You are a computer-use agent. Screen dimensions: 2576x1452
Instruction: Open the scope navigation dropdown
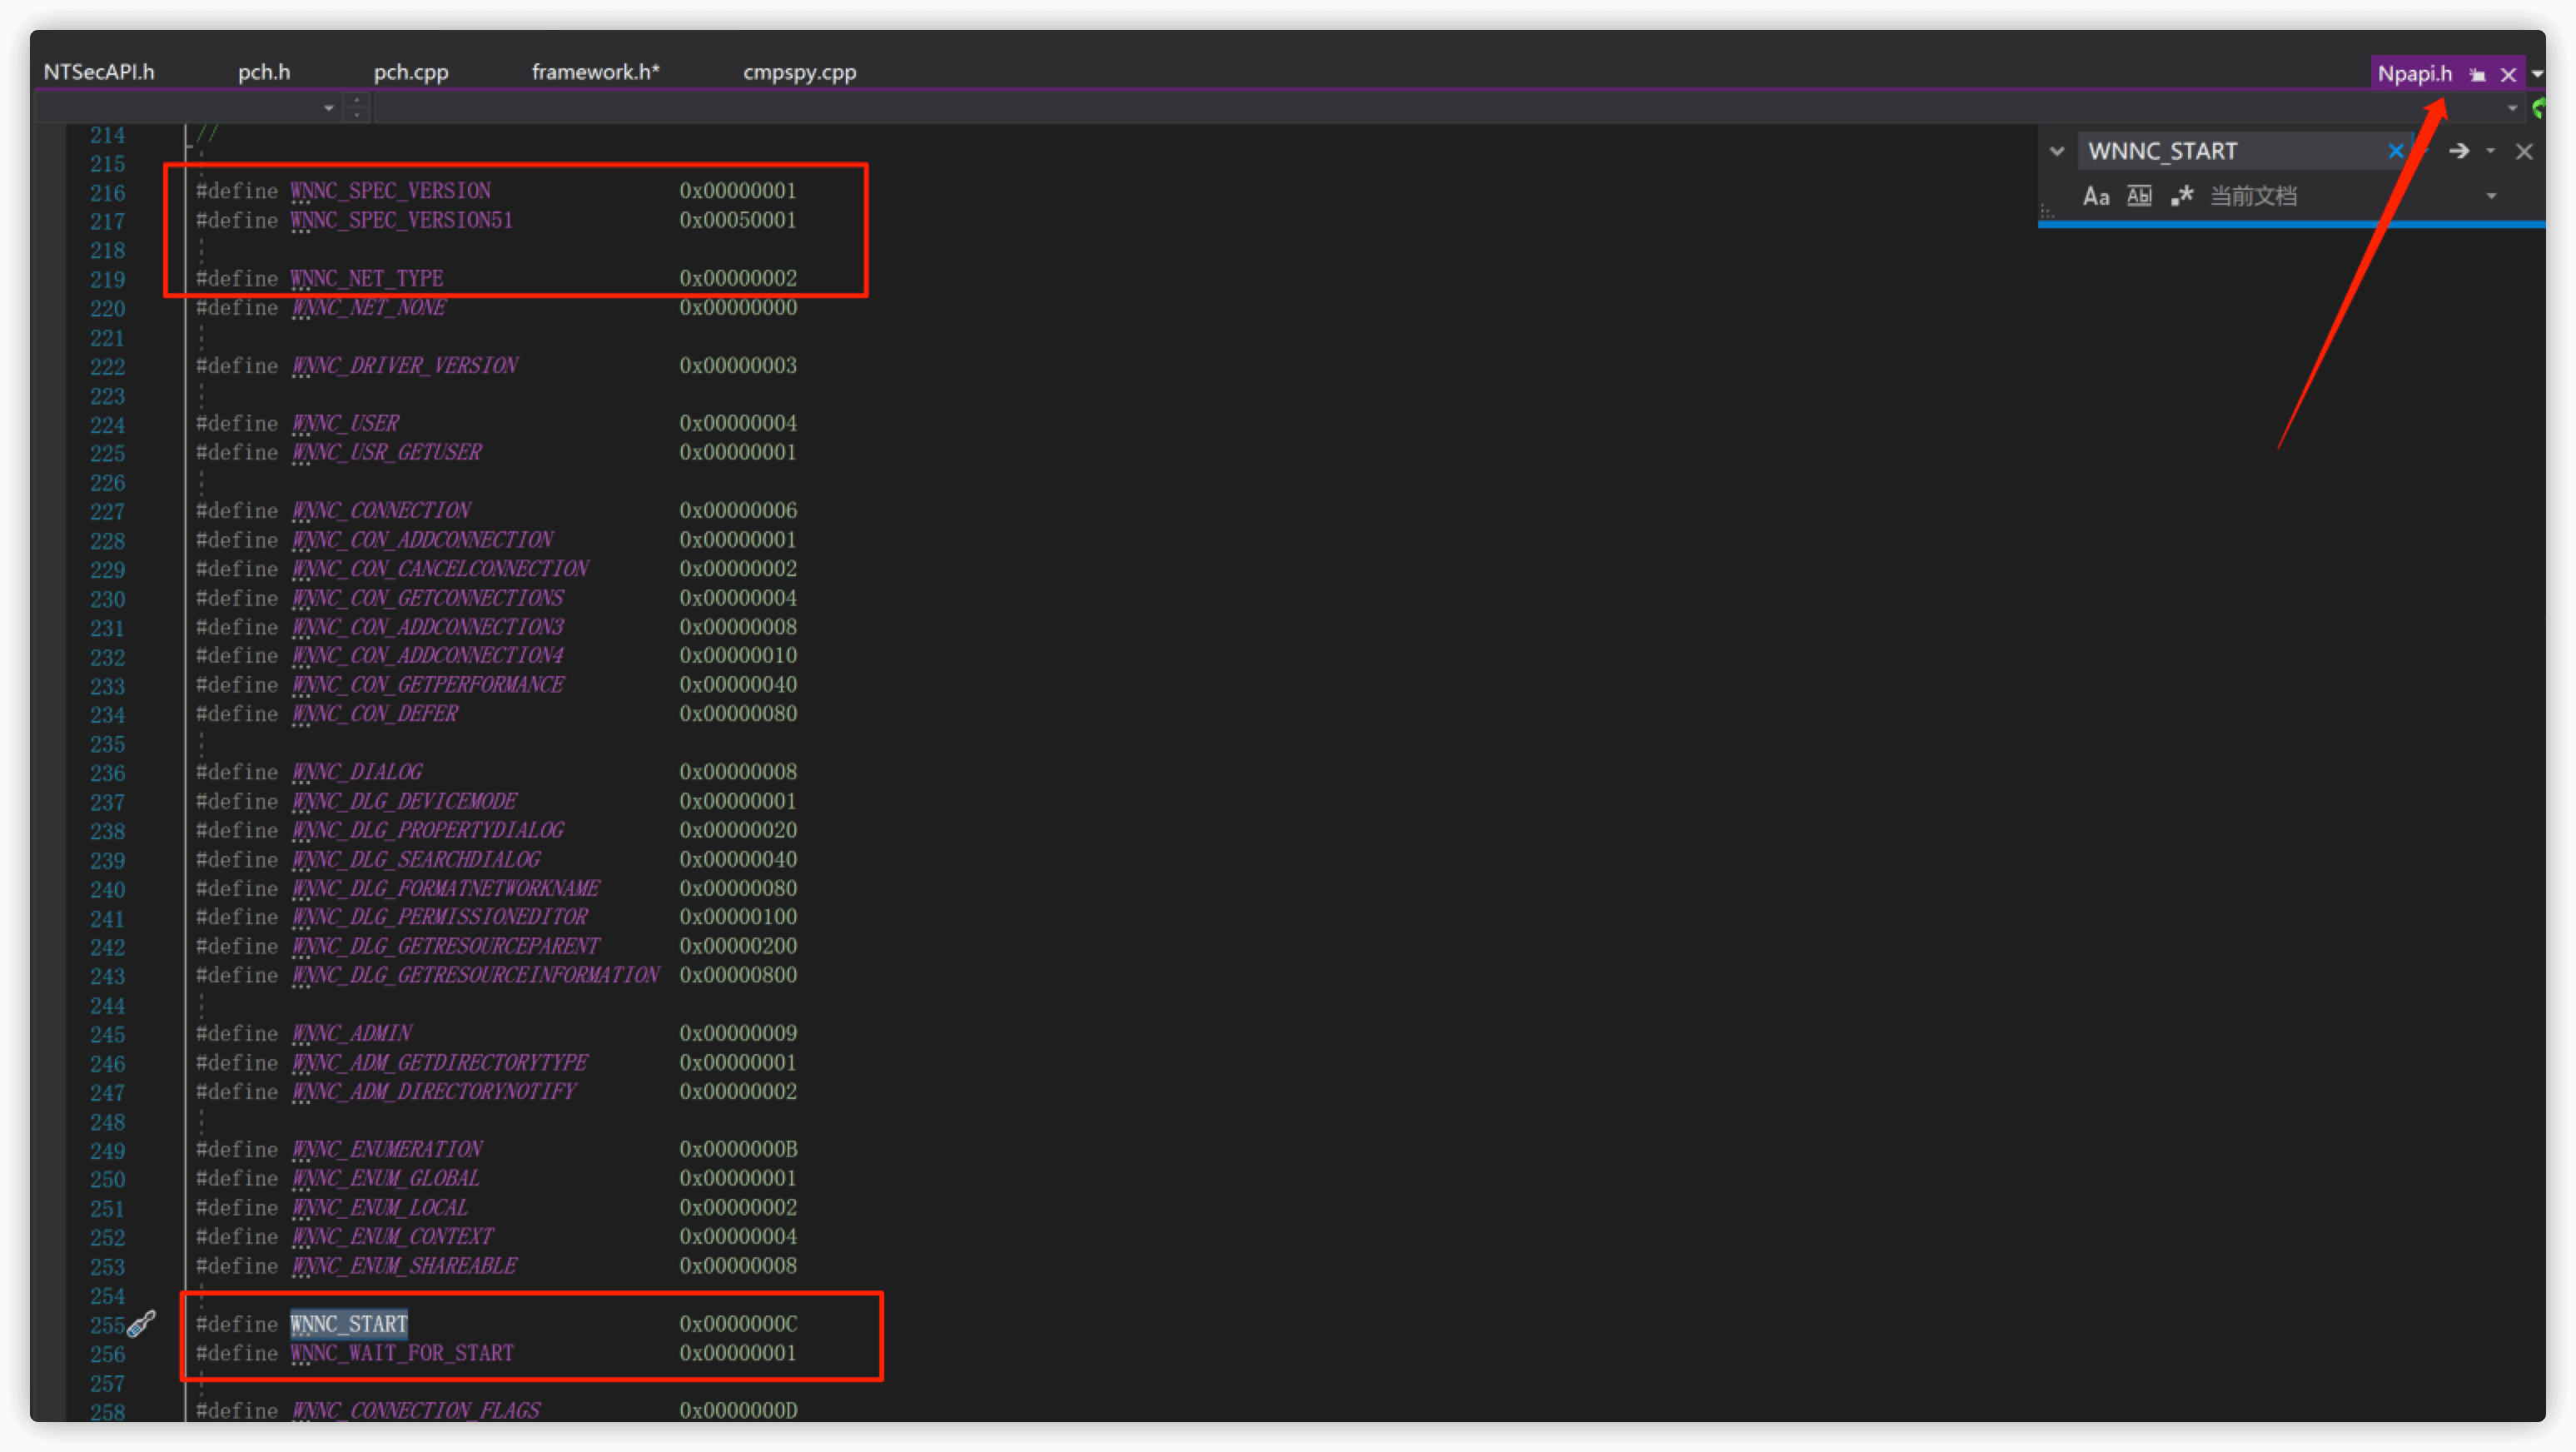coord(329,107)
